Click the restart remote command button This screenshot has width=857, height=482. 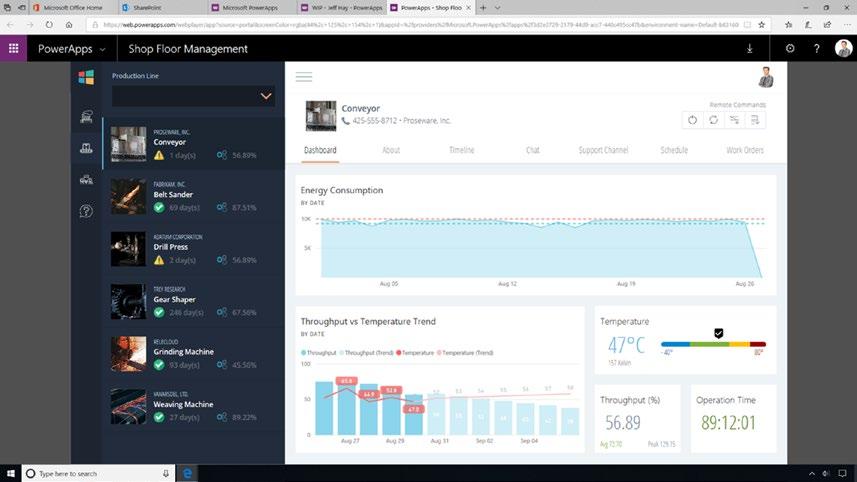click(x=713, y=120)
